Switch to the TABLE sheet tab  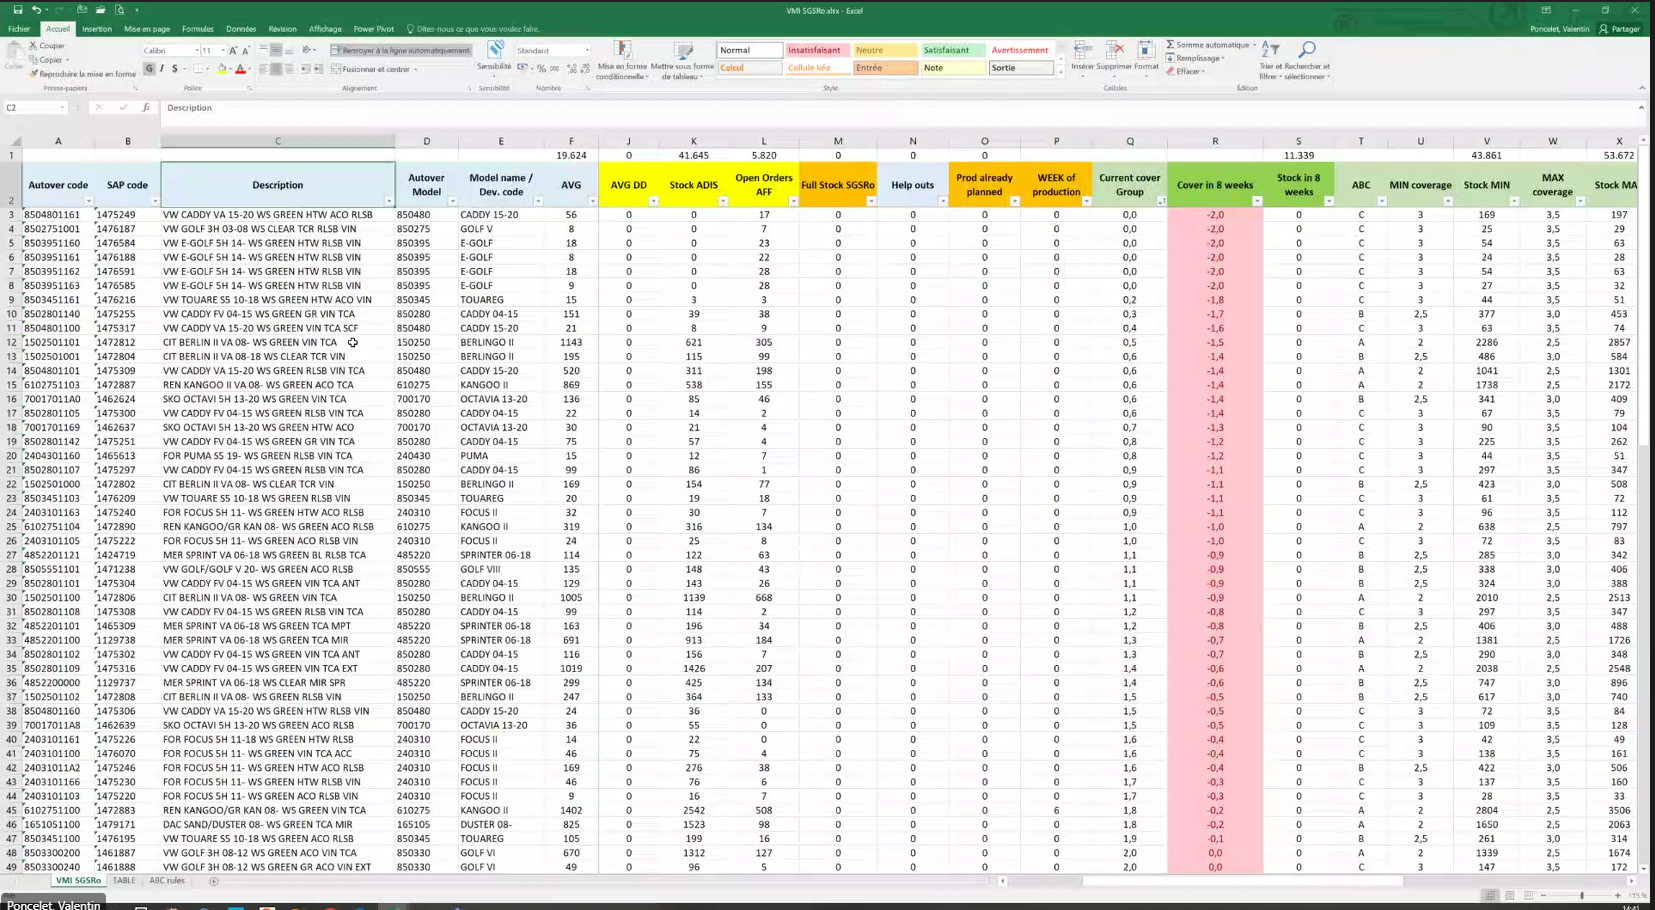click(124, 881)
